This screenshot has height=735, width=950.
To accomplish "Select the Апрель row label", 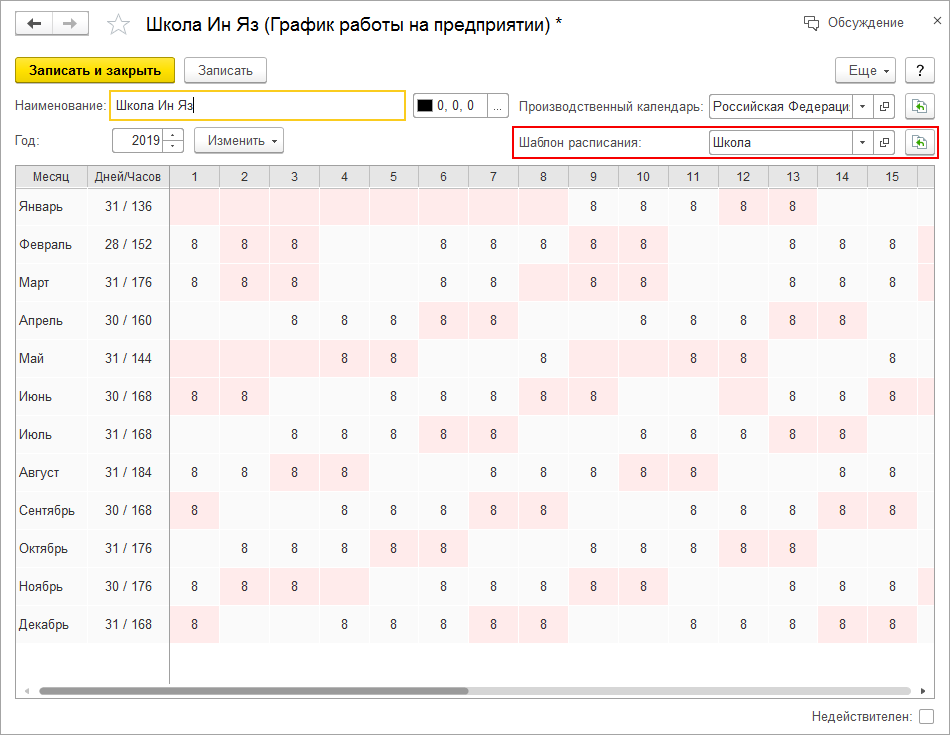I will point(41,321).
